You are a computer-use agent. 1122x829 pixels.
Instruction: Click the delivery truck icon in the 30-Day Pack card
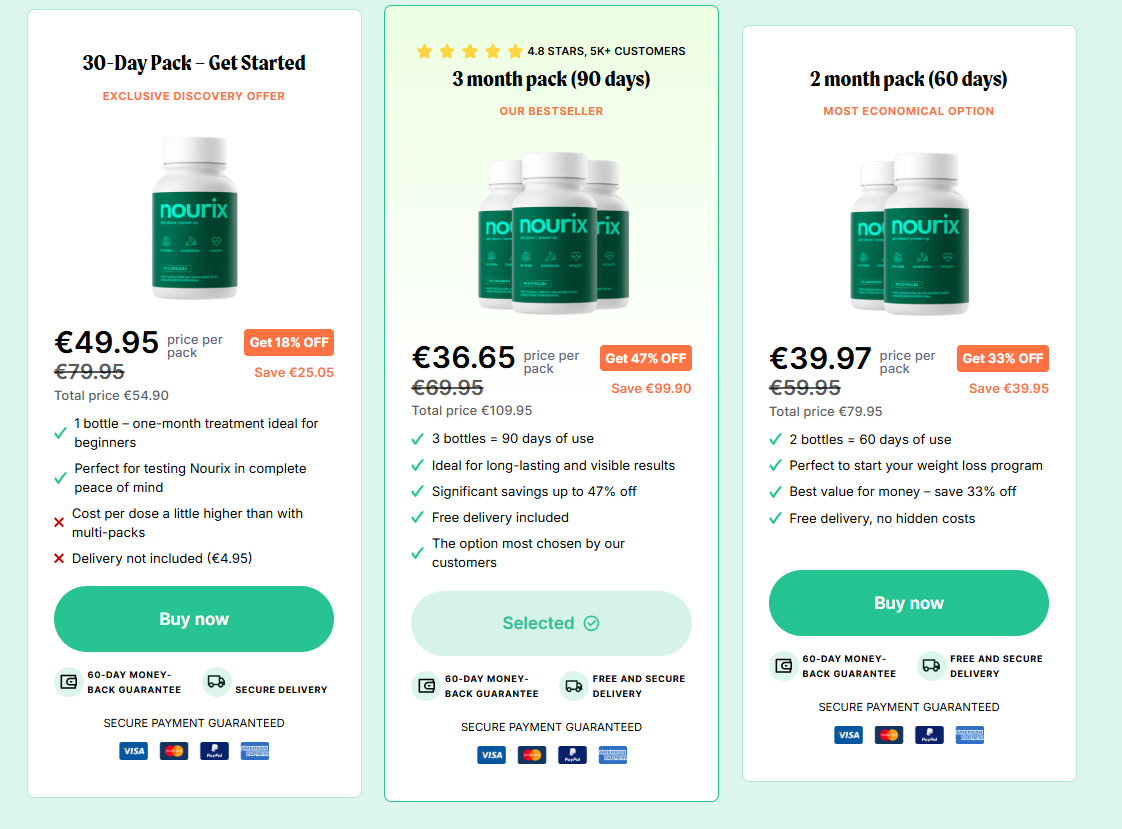[x=216, y=682]
